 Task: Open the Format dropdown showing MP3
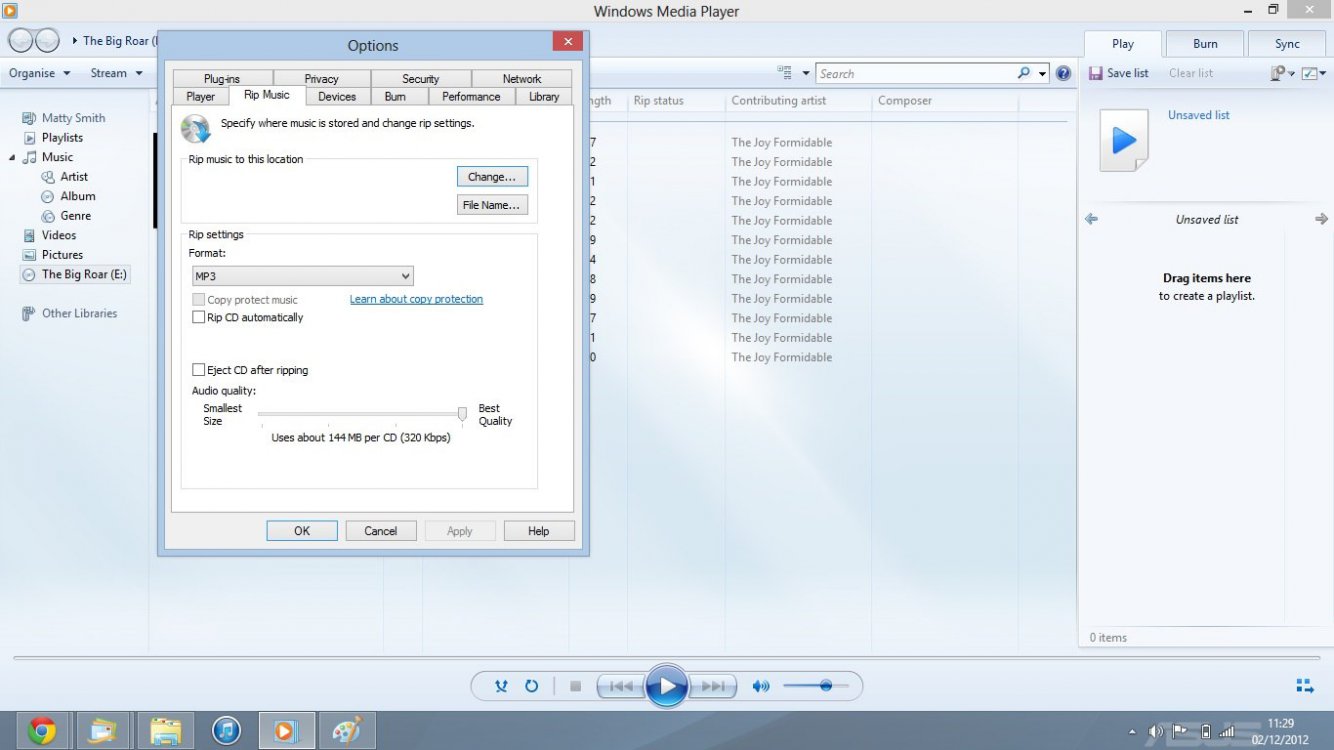(x=302, y=275)
